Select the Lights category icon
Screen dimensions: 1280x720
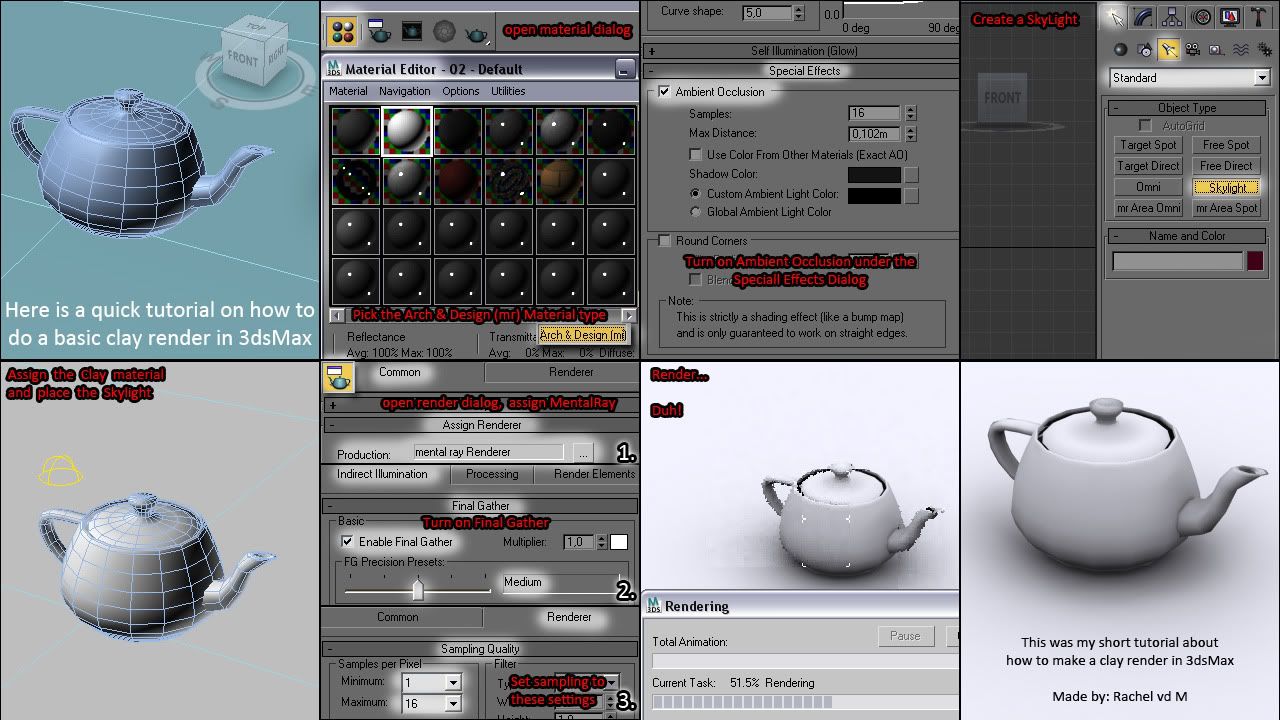(1168, 49)
